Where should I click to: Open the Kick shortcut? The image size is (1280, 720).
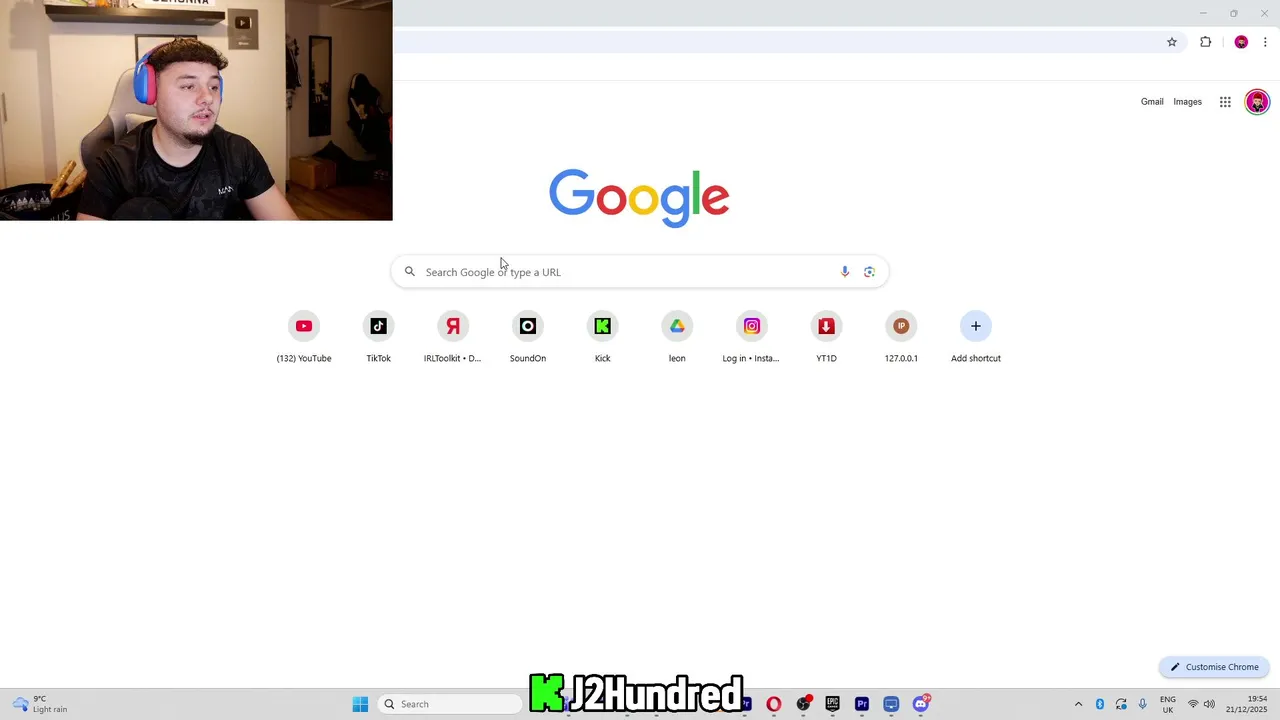(x=602, y=337)
